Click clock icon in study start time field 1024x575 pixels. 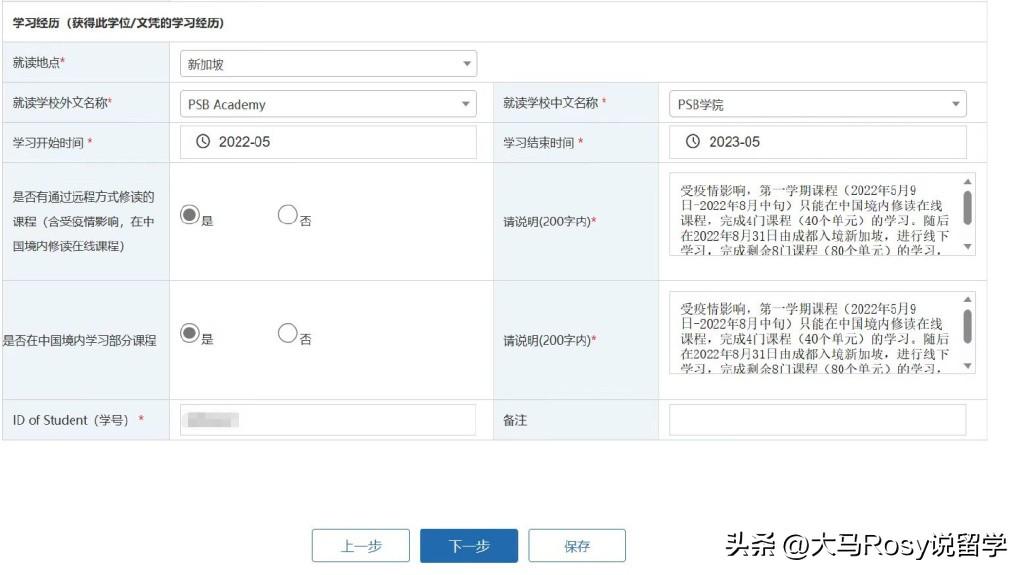tap(203, 142)
